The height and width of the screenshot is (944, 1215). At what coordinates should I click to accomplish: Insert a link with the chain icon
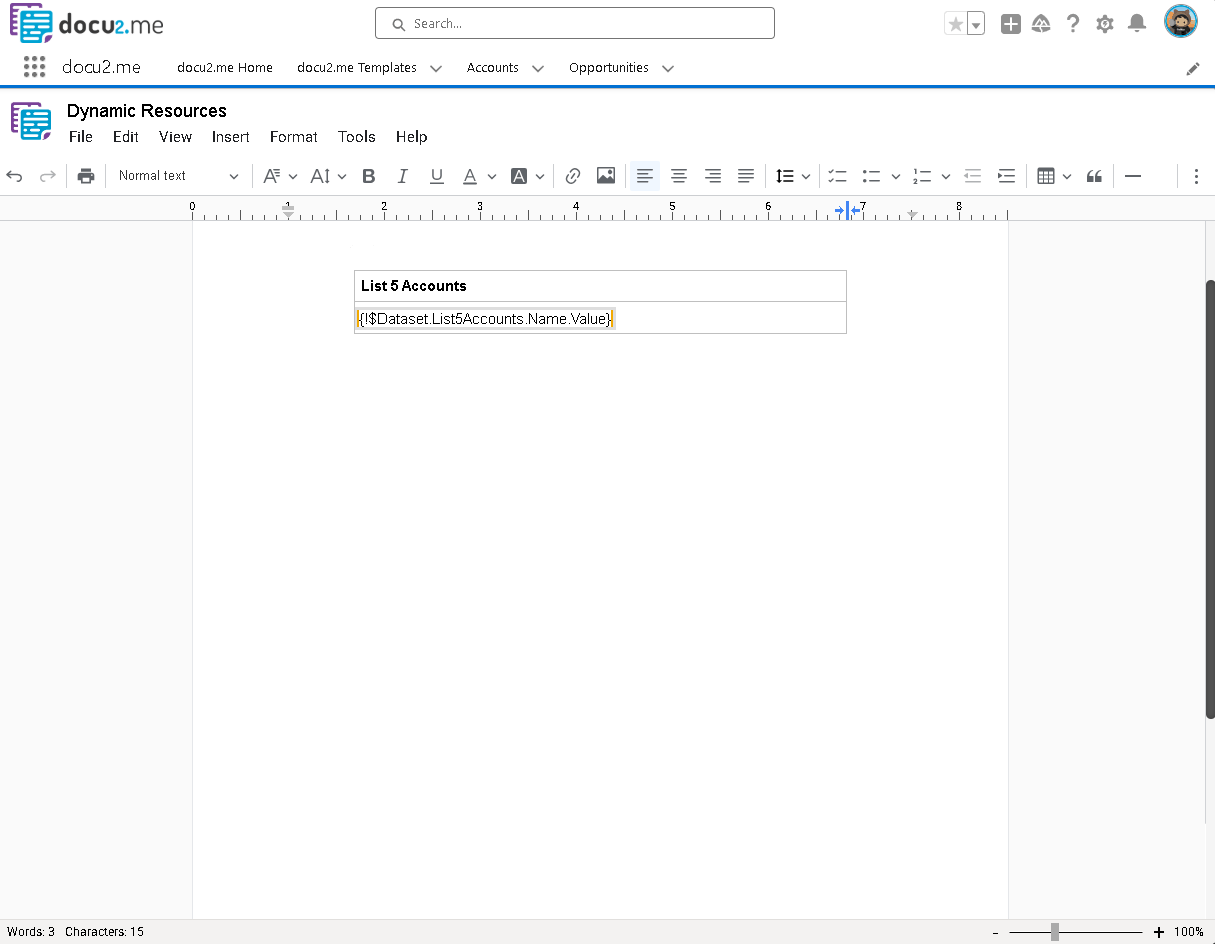[573, 176]
